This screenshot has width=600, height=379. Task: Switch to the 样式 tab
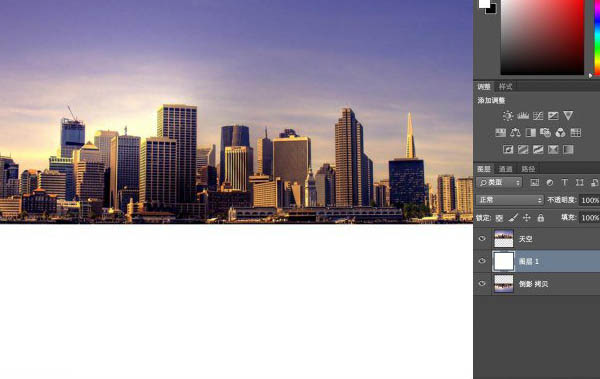click(505, 87)
